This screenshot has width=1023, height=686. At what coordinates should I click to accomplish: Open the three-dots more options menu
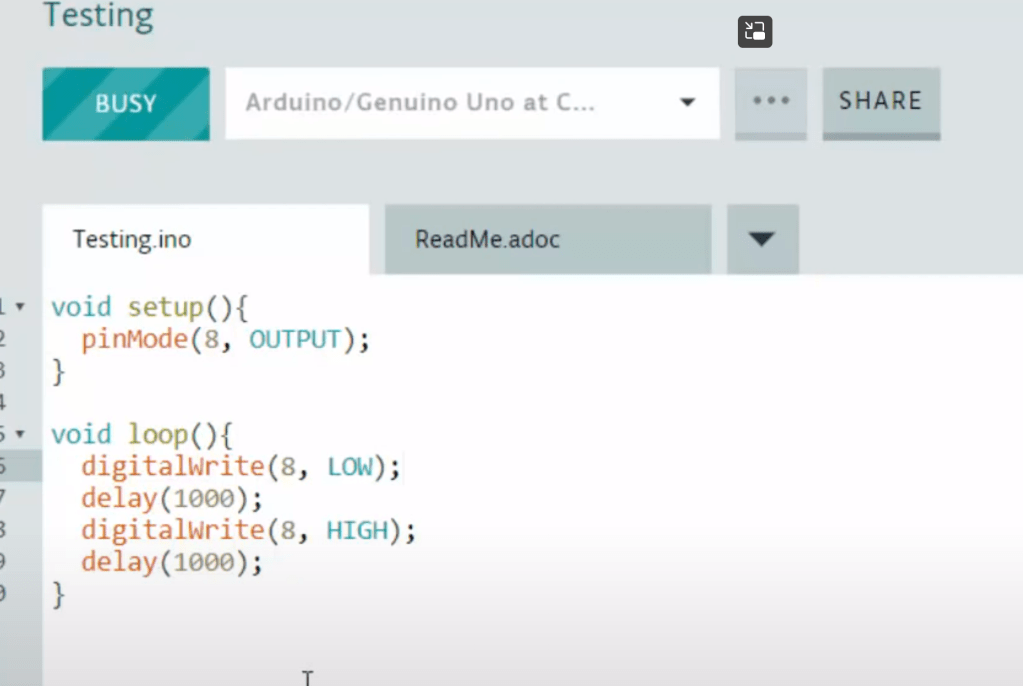[x=771, y=102]
